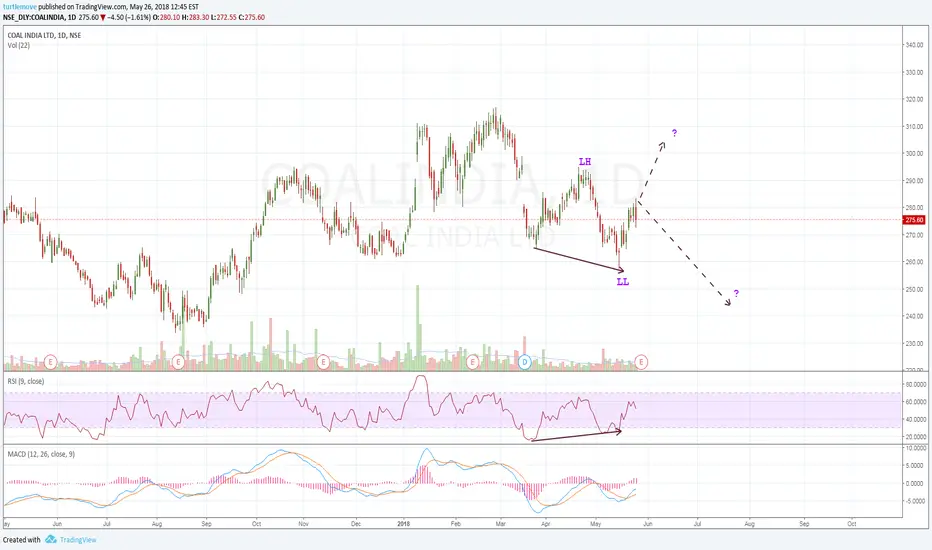Image resolution: width=932 pixels, height=550 pixels.
Task: Click the red down-triangle price change indicator
Action: [103, 17]
